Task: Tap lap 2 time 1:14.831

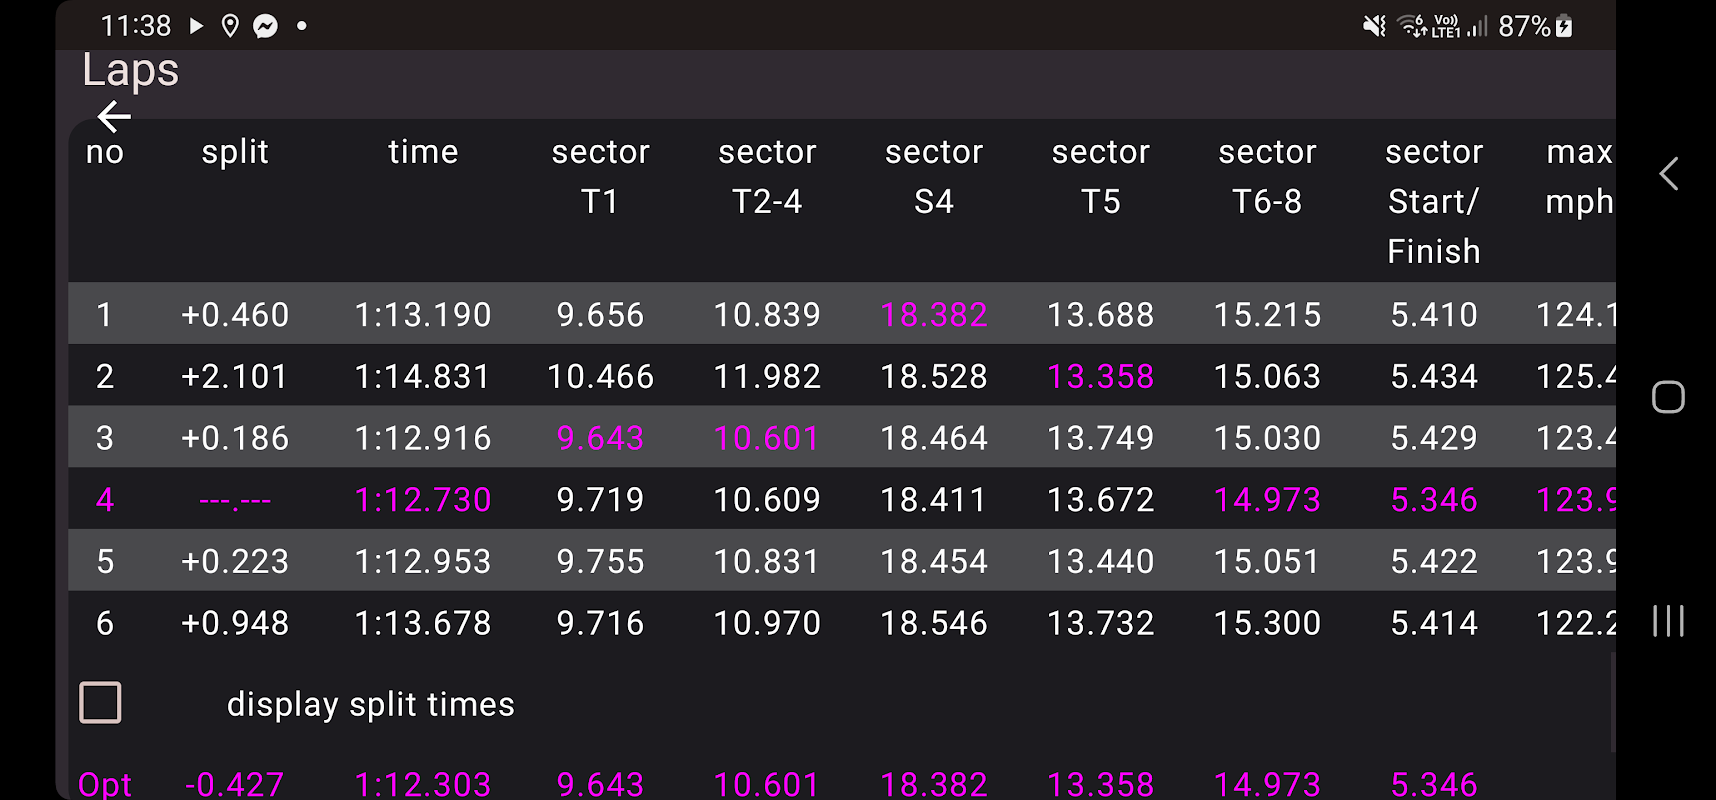Action: point(423,377)
